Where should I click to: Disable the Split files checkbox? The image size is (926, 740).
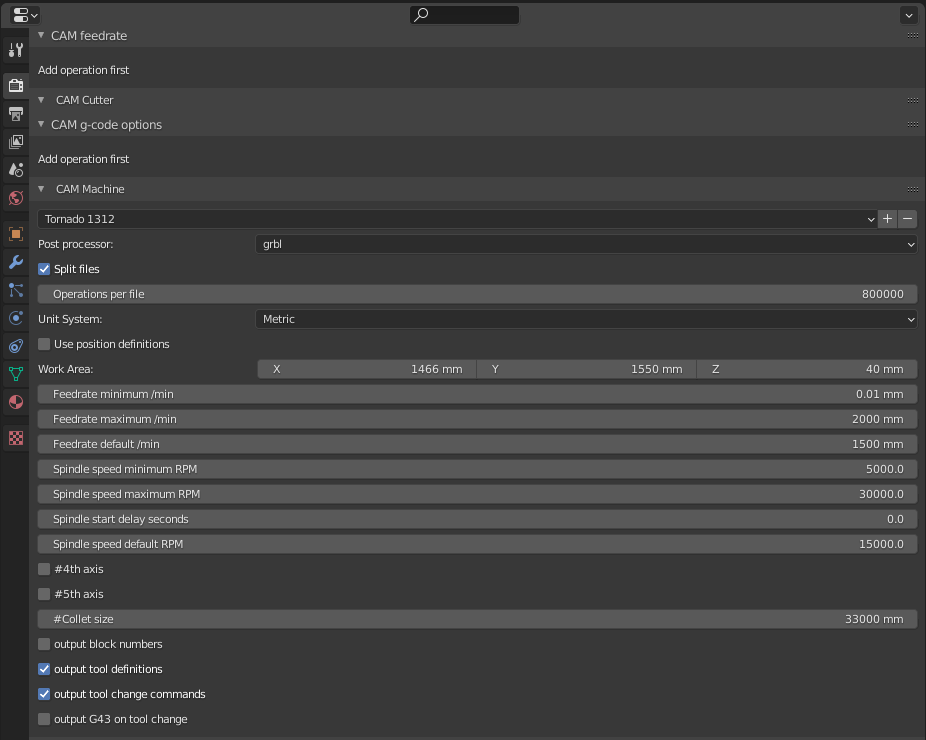pos(44,269)
